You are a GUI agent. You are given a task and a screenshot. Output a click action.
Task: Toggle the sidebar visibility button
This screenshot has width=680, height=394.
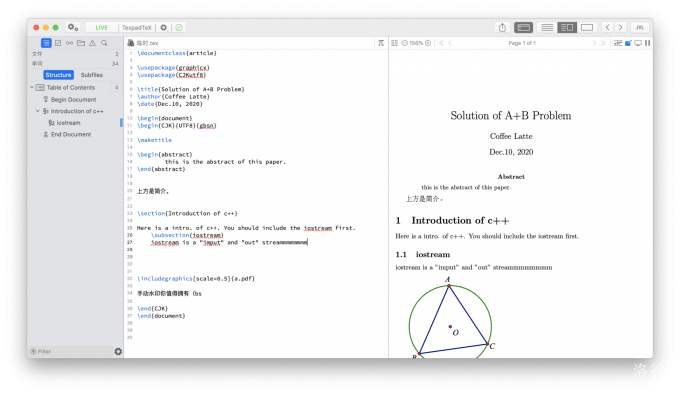(x=523, y=27)
